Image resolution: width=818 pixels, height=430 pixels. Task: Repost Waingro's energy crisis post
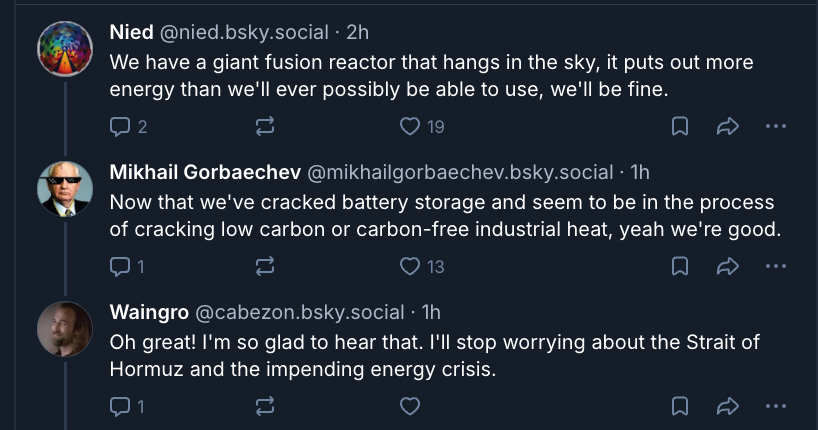click(265, 406)
